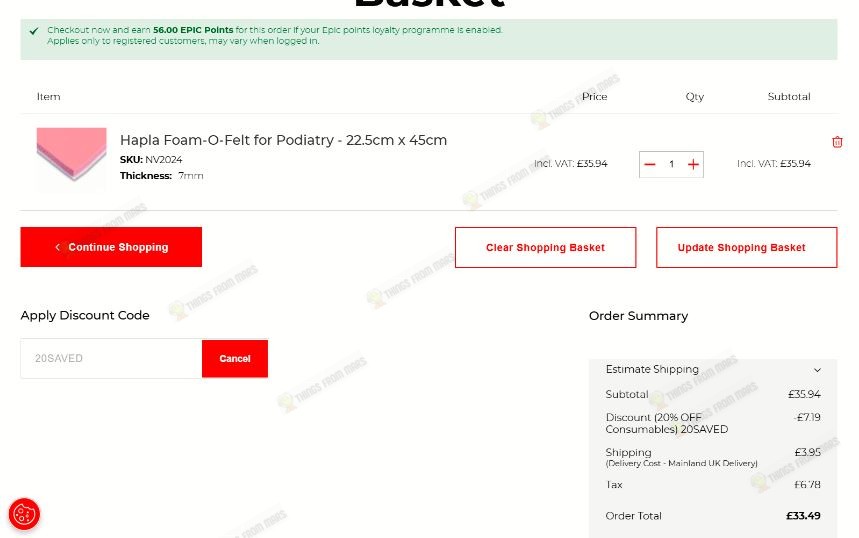Screen dimensions: 859x538
Task: Decrease quantity with the minus button
Action: [650, 164]
